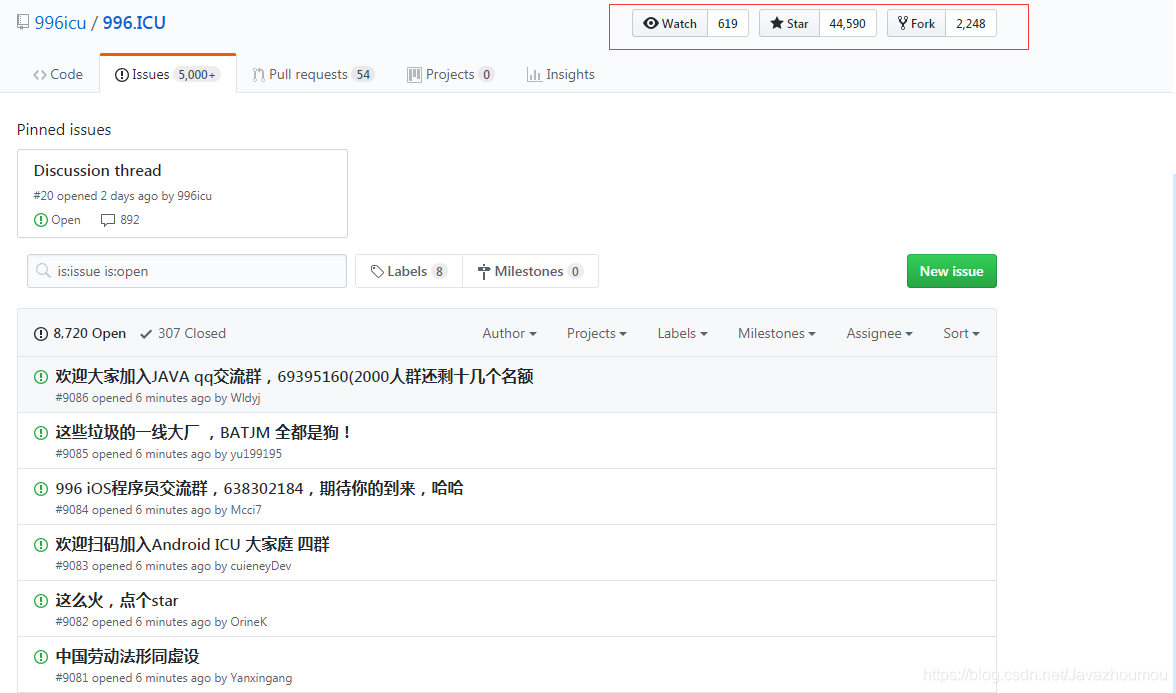The width and height of the screenshot is (1176, 693).
Task: Open the 44,590 stargazers count
Action: 848,23
